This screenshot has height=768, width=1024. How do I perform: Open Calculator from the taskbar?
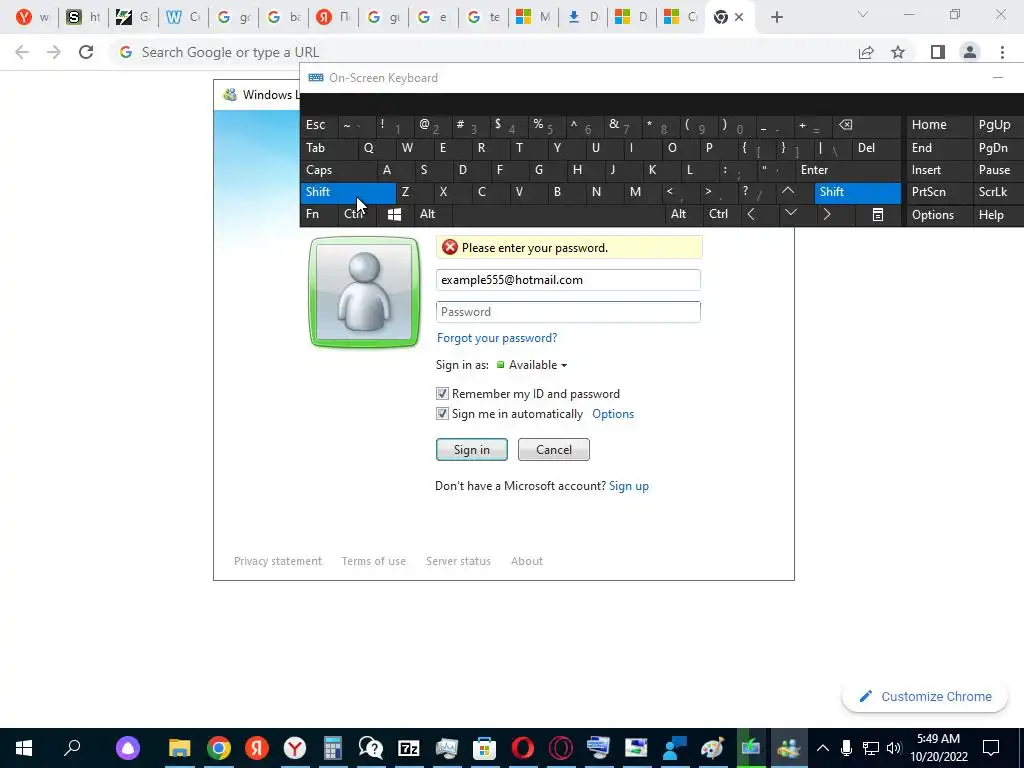coord(332,748)
